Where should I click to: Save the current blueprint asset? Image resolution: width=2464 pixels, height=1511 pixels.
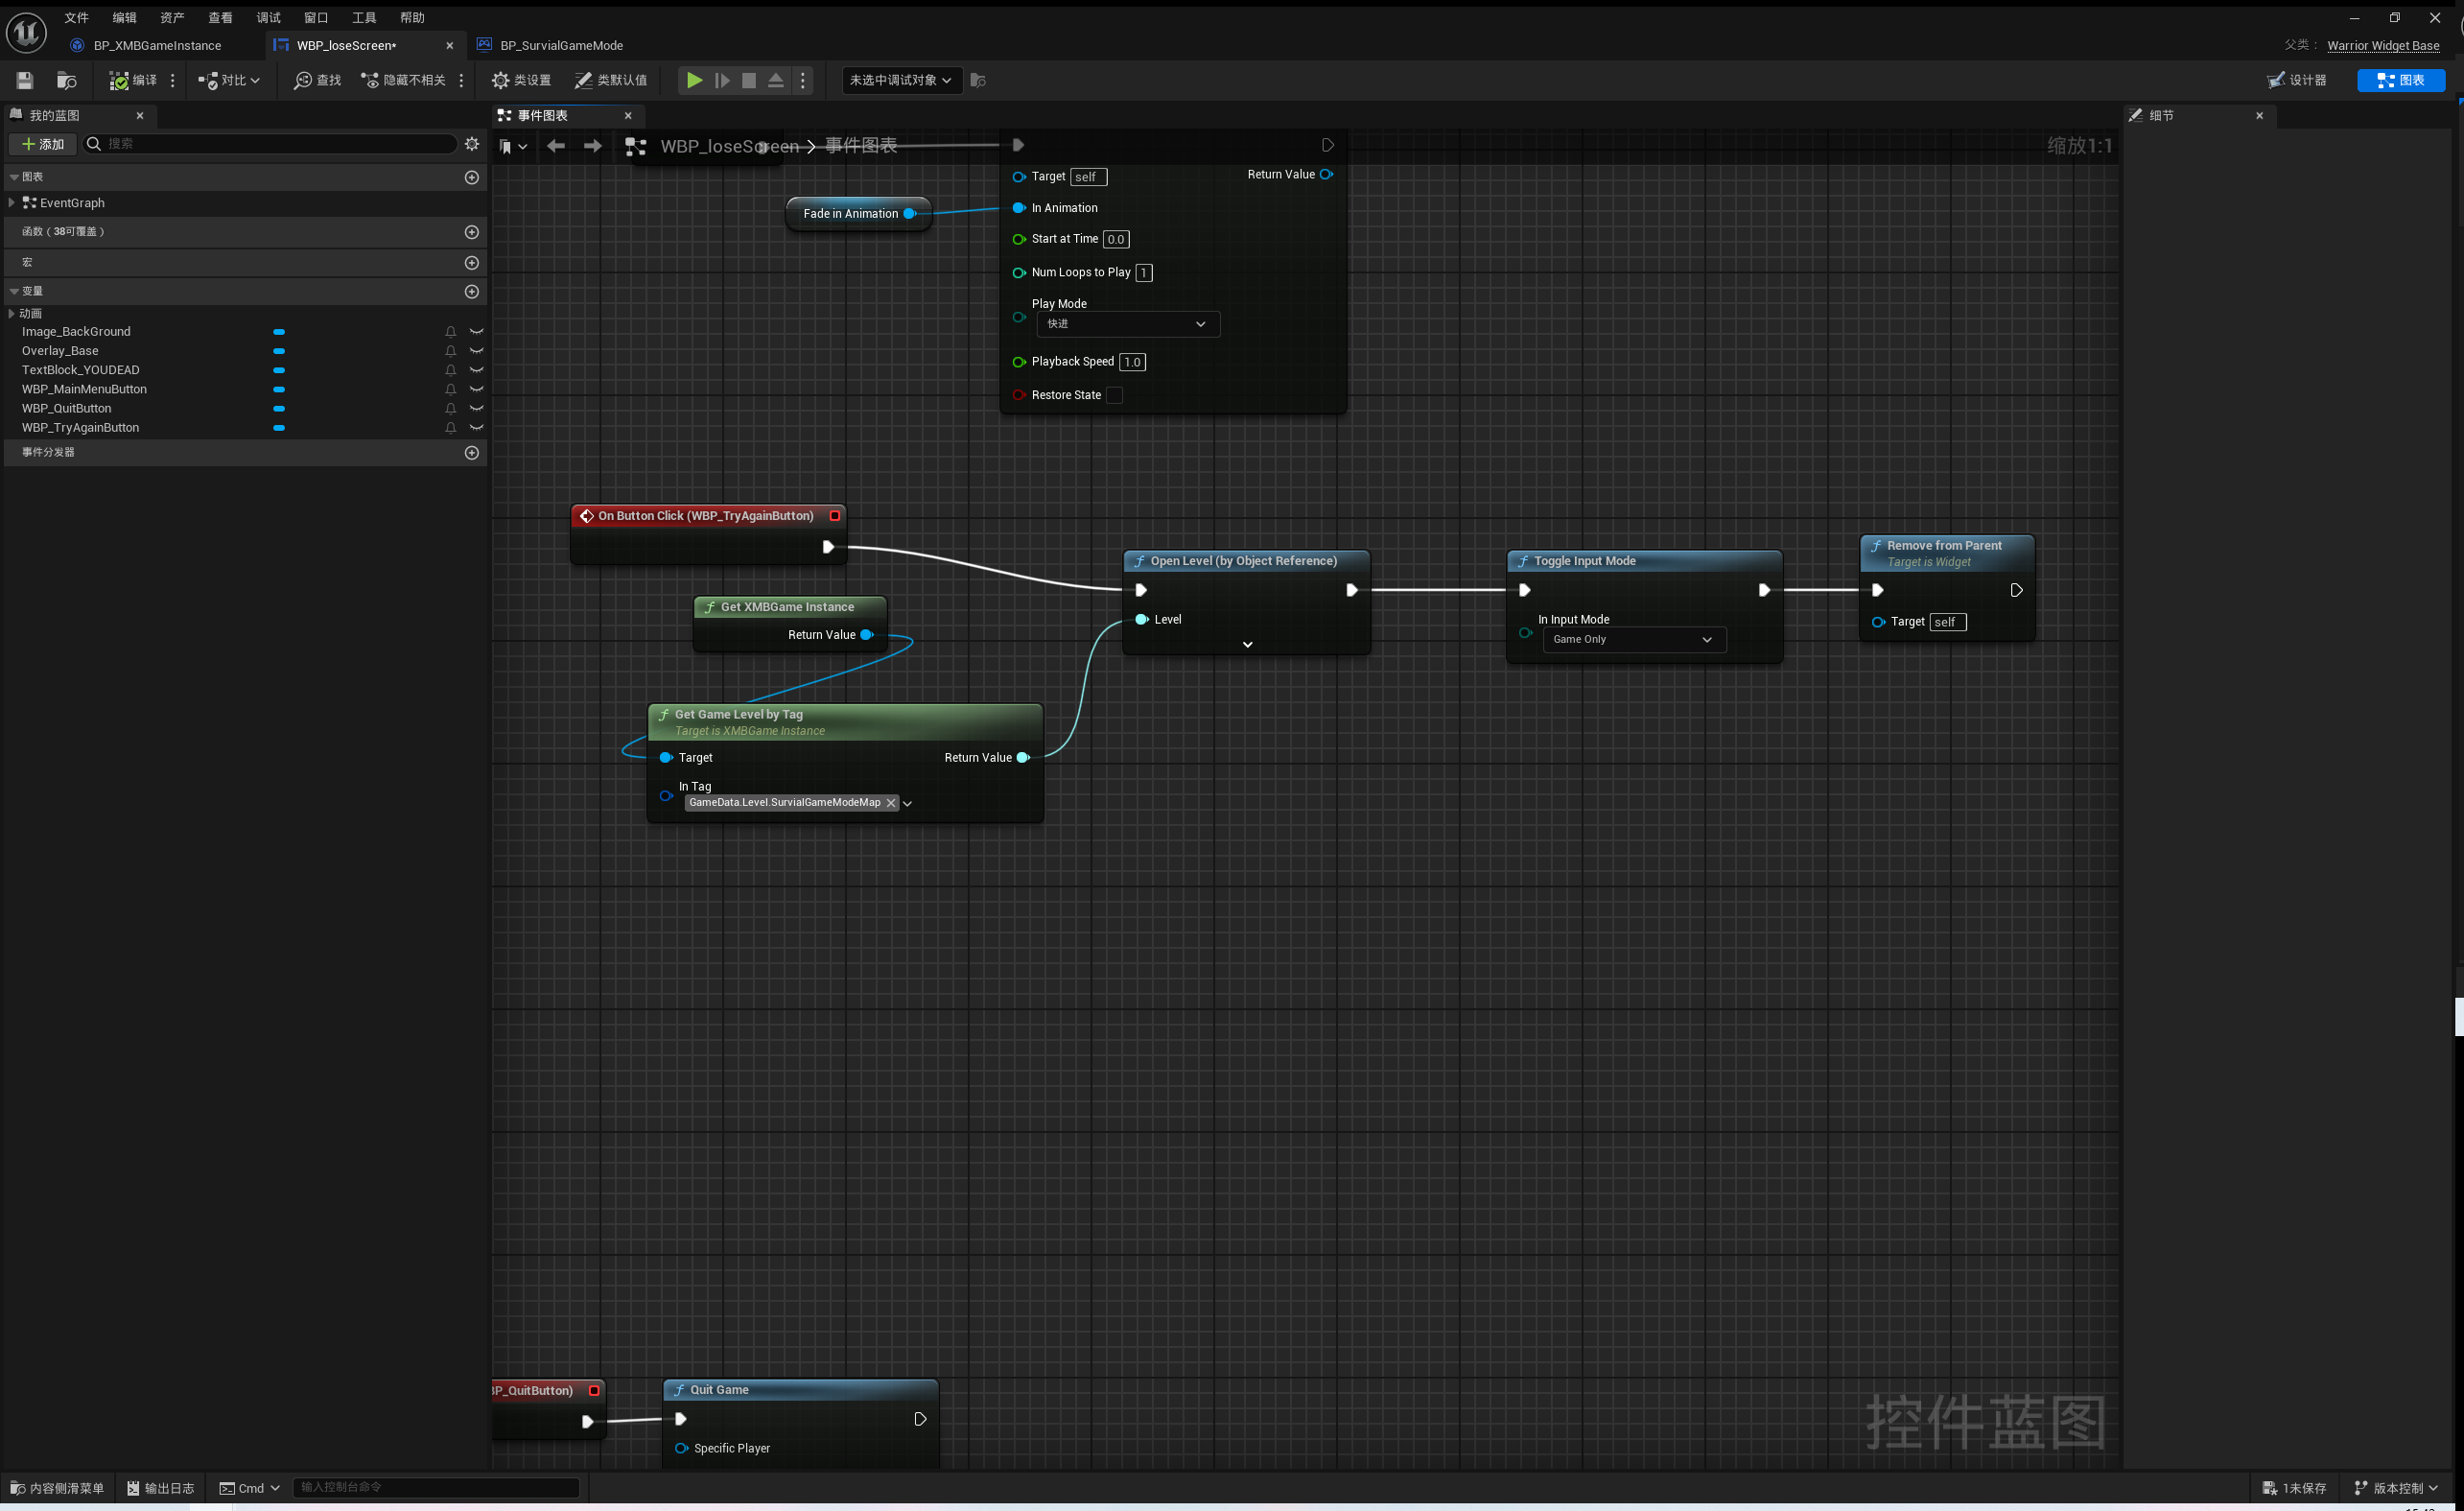click(25, 80)
